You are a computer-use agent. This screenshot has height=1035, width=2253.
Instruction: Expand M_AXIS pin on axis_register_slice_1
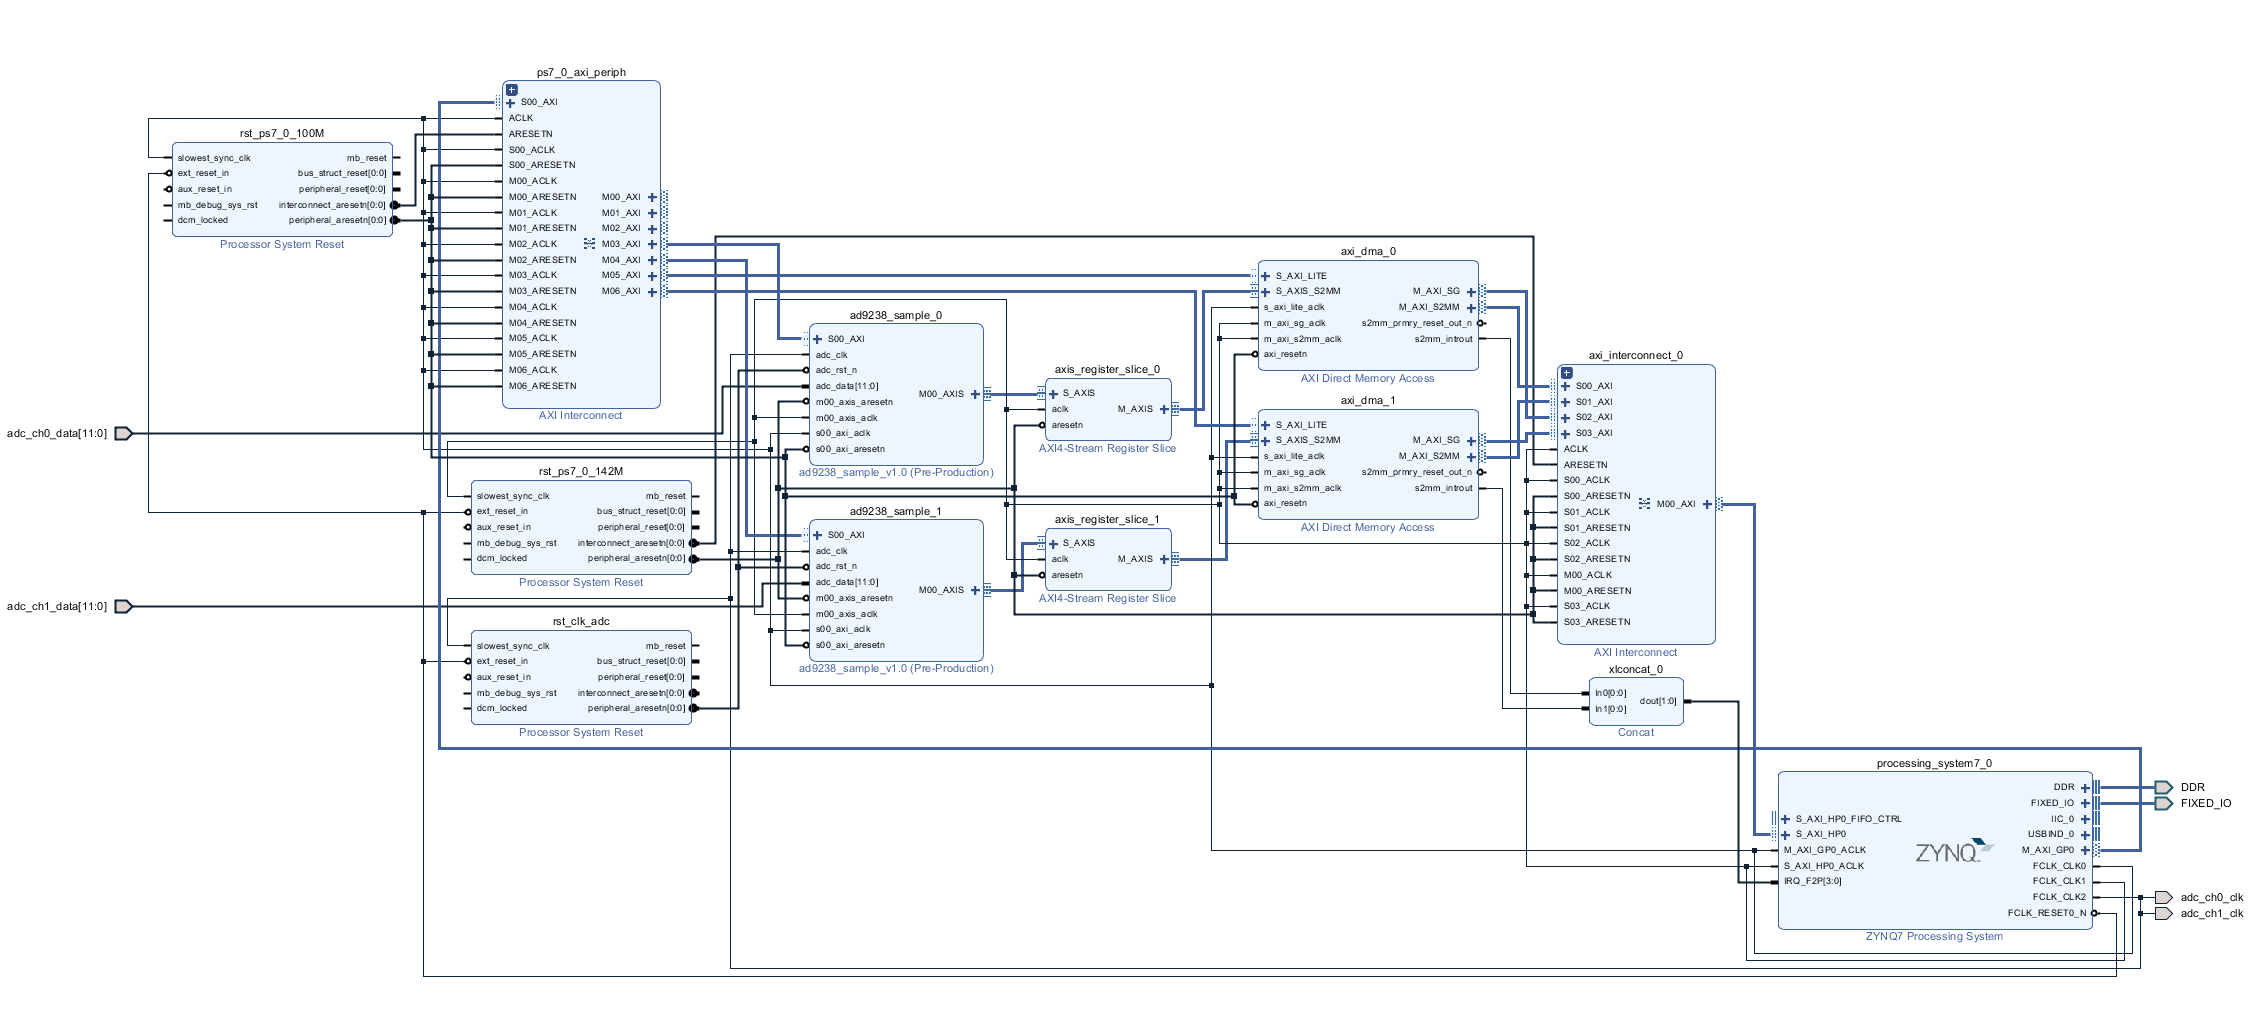(x=1164, y=559)
